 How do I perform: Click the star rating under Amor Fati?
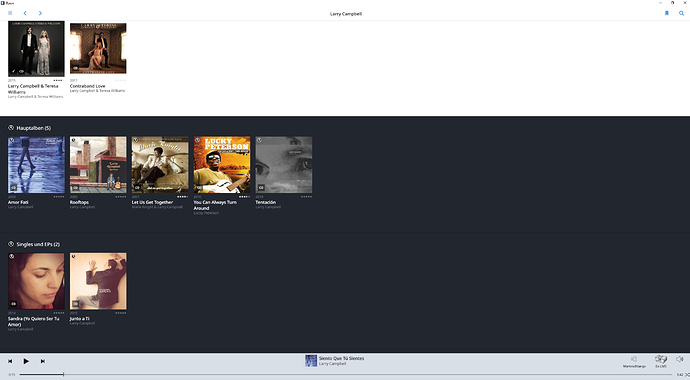(59, 197)
